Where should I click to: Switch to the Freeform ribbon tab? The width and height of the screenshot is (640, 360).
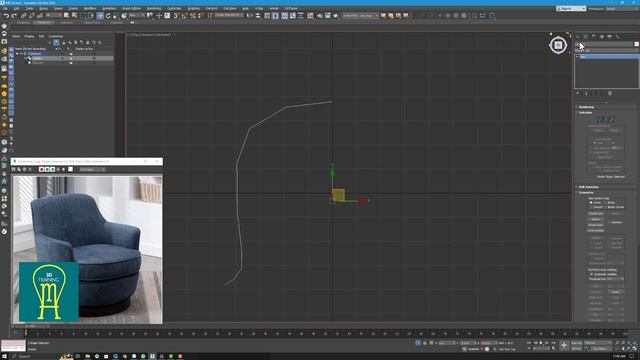pyautogui.click(x=44, y=22)
